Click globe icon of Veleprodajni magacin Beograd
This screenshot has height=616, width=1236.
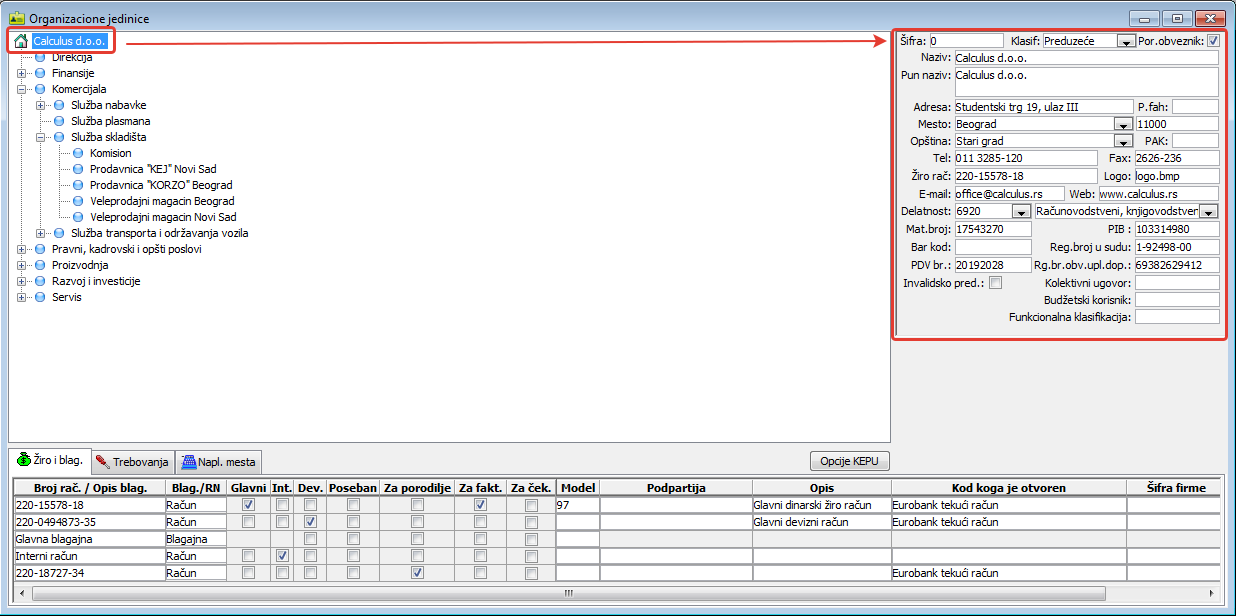pos(78,201)
